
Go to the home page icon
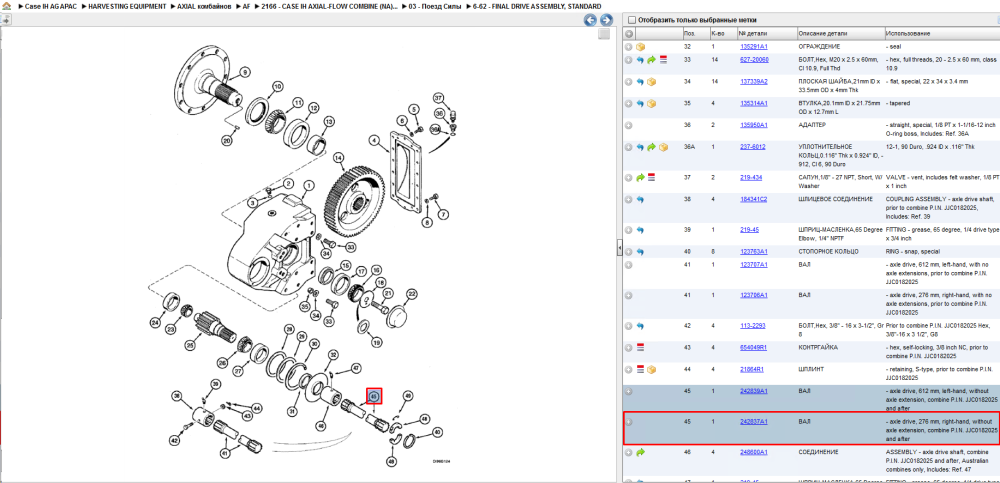click(x=6, y=6)
